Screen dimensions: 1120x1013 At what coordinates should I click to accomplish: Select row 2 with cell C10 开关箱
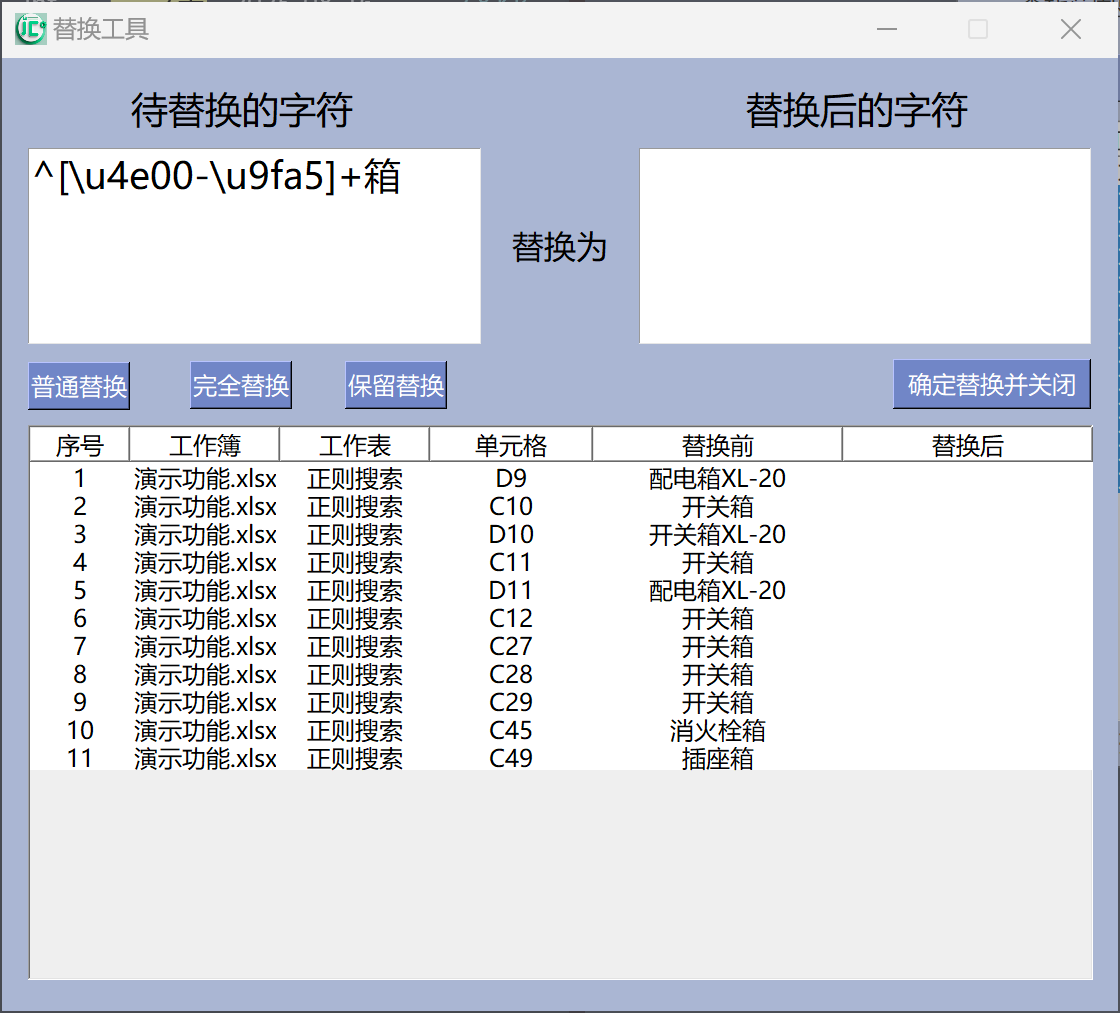(560, 507)
